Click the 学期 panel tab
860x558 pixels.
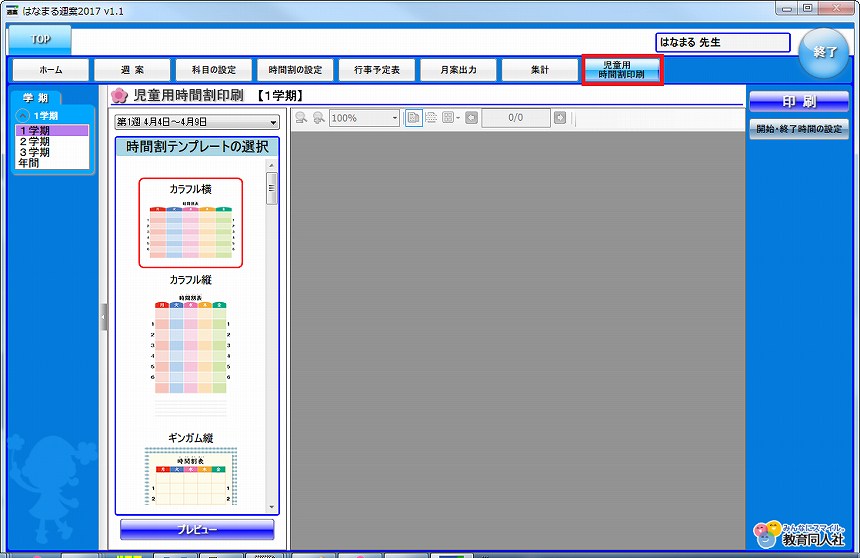36,98
